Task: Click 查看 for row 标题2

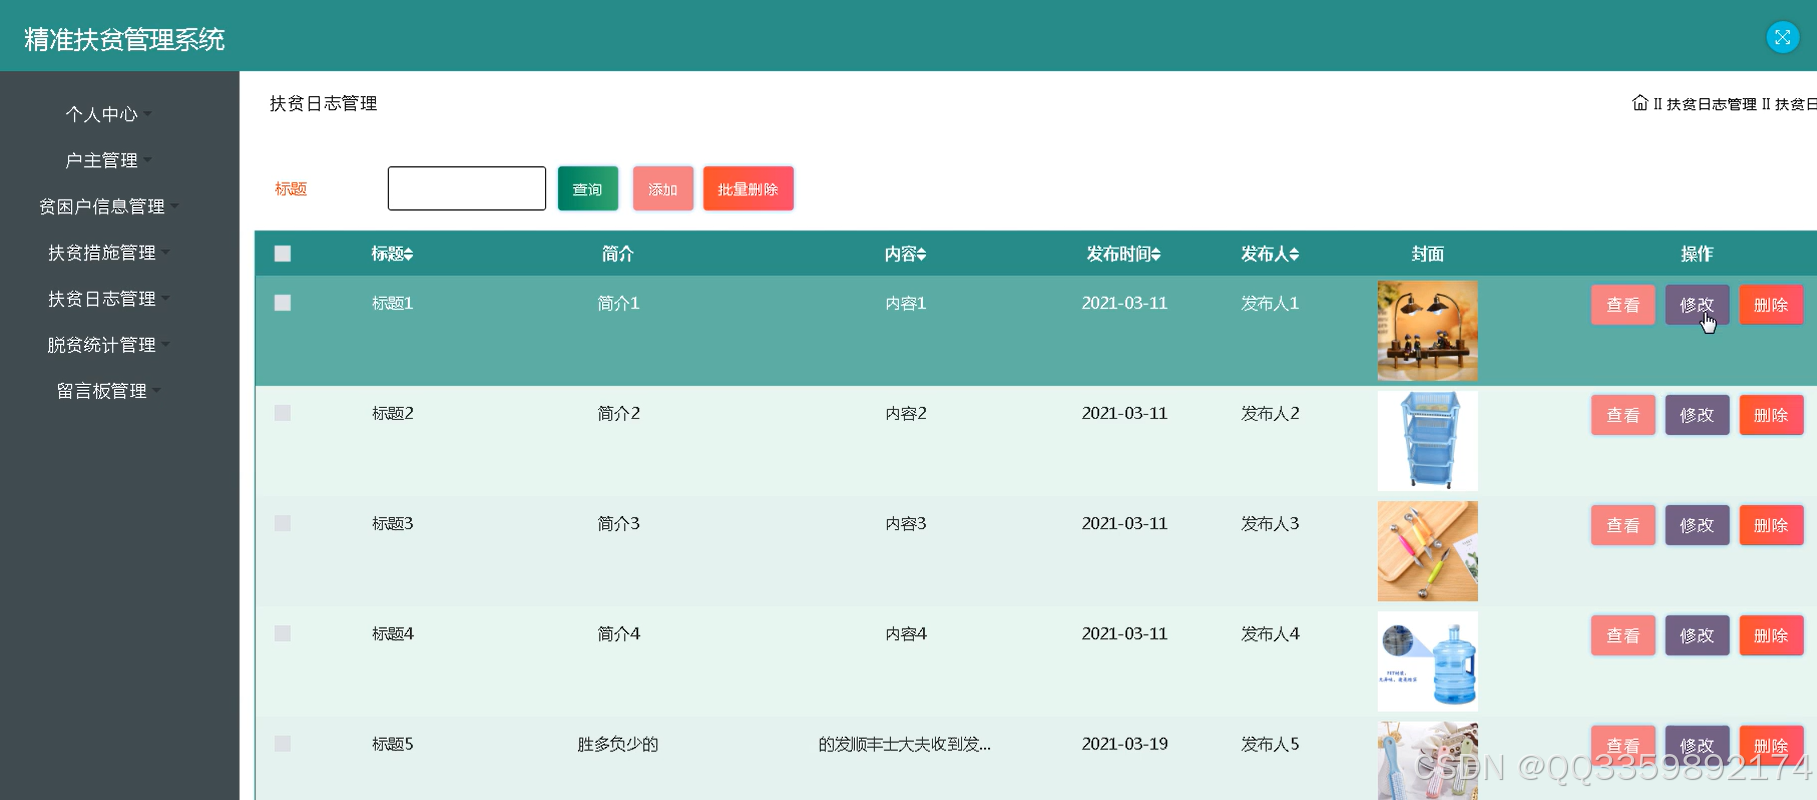Action: (x=1623, y=415)
